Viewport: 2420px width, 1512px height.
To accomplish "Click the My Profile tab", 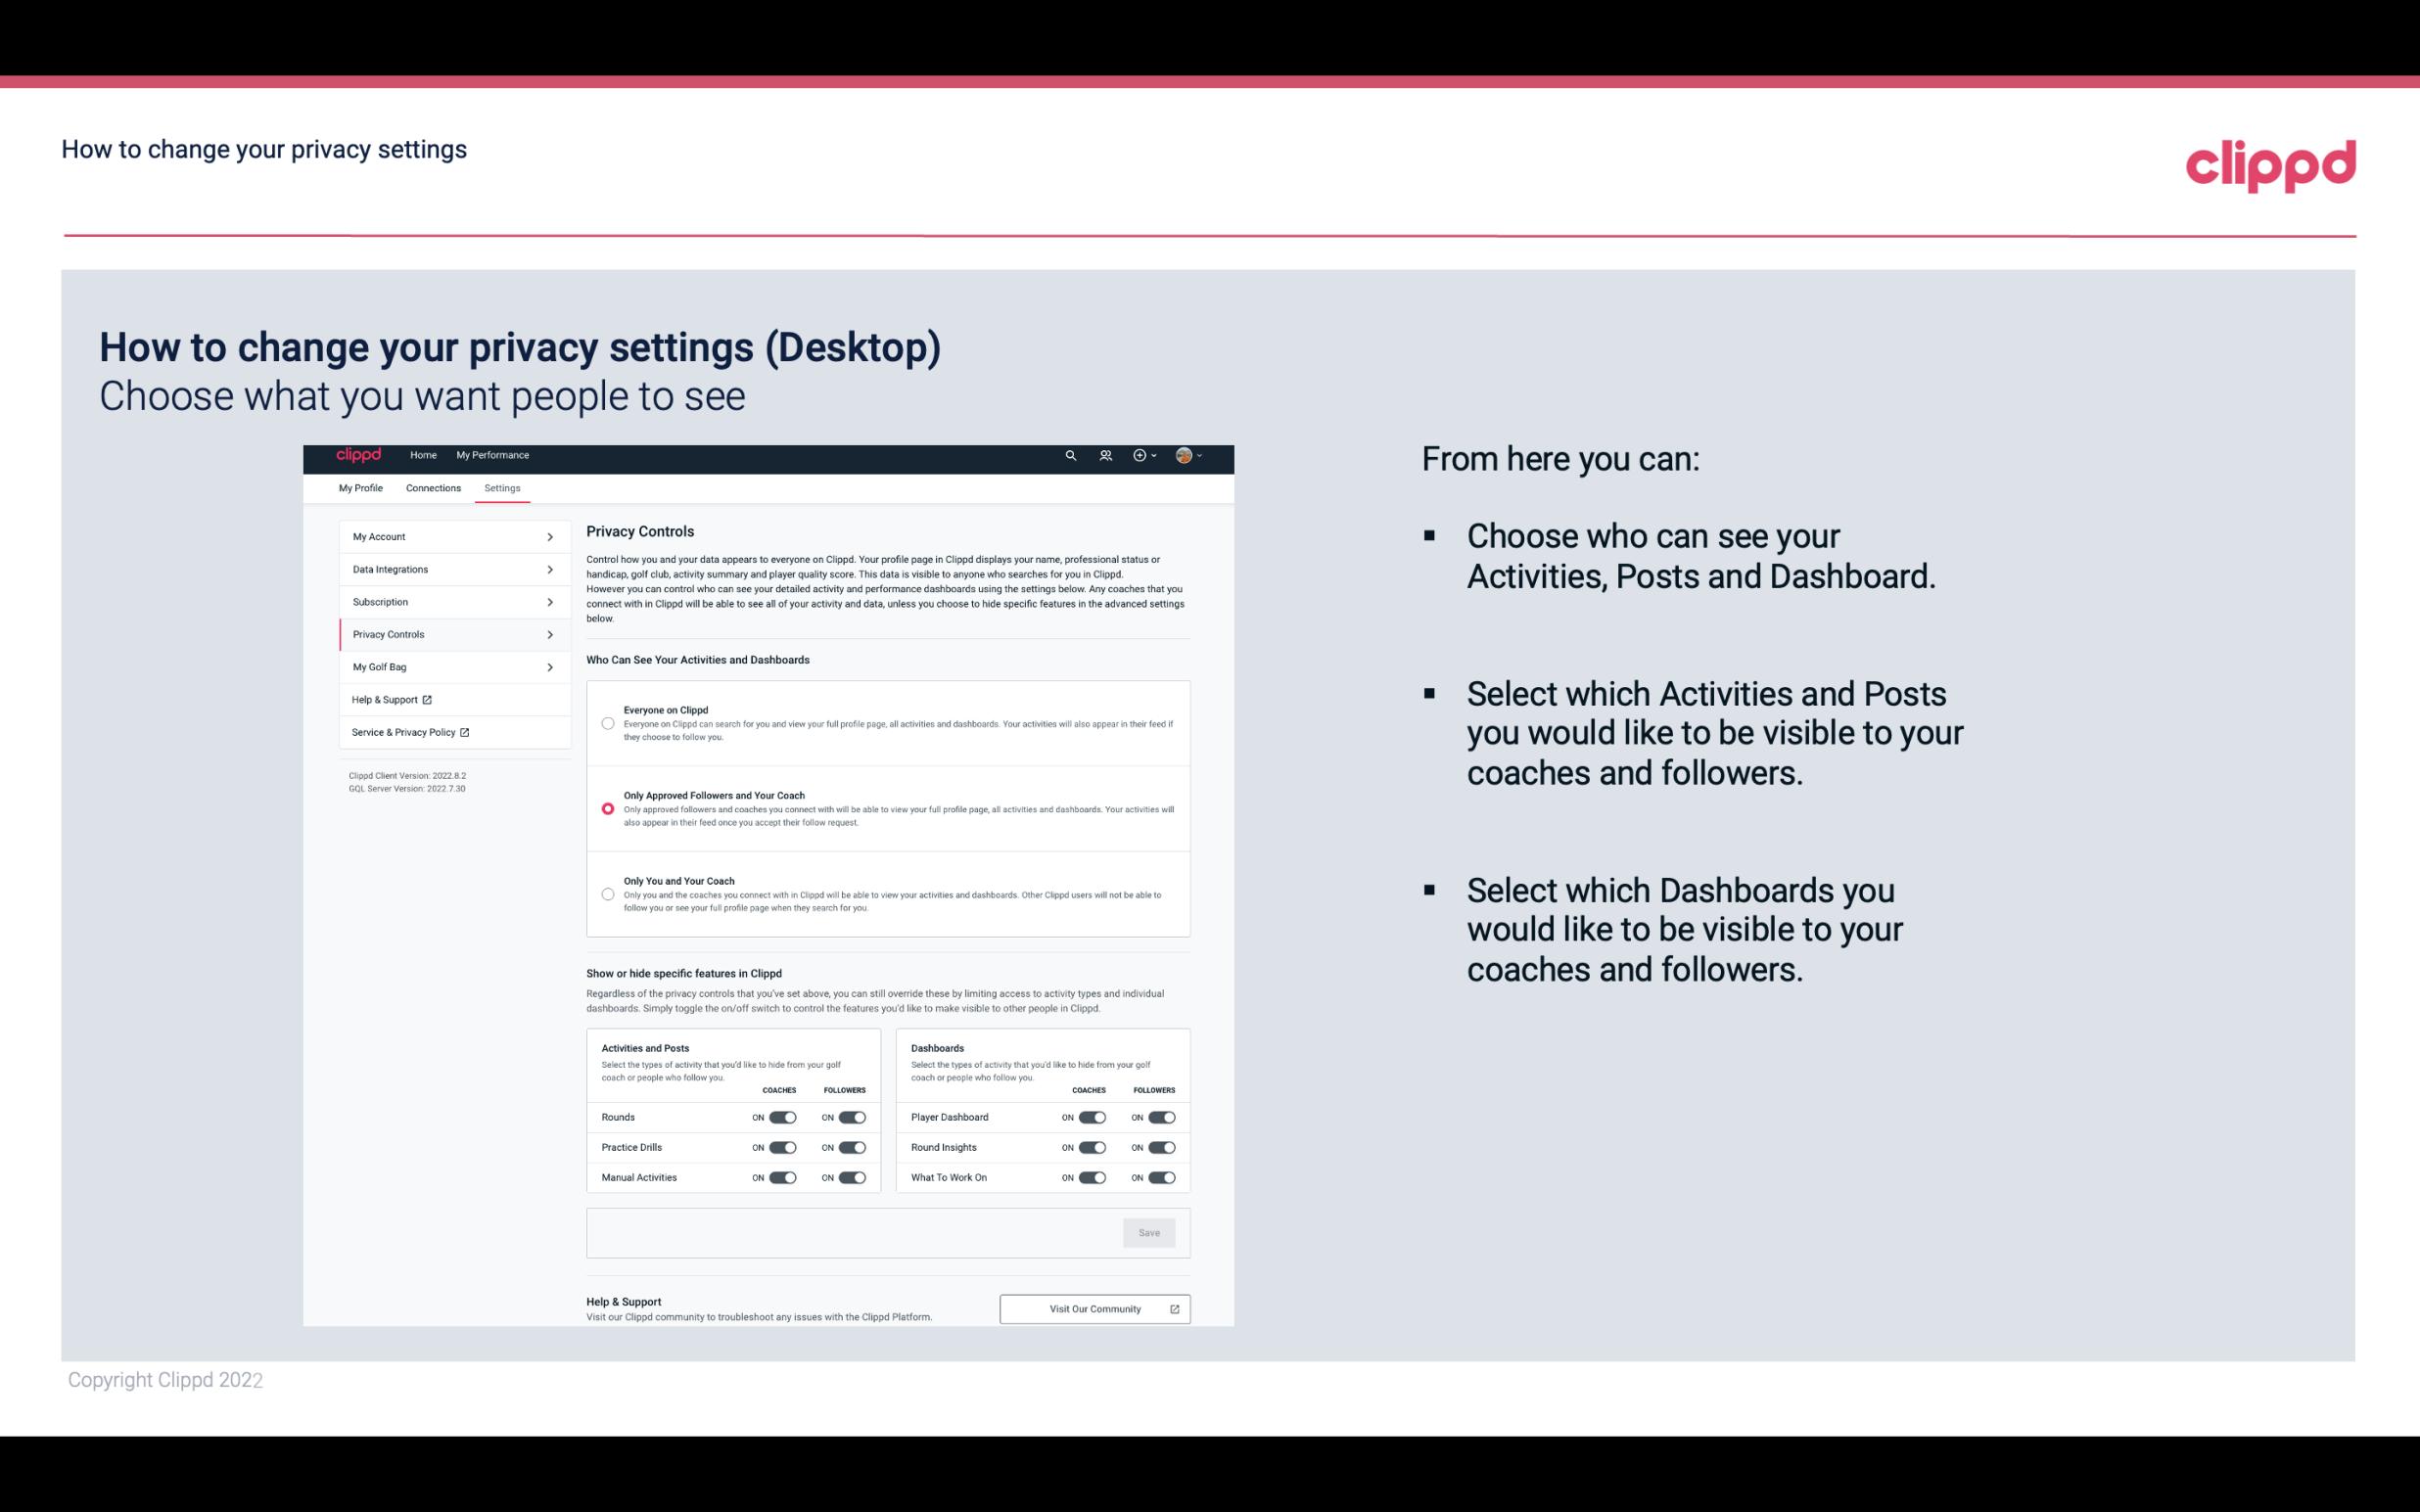I will (359, 487).
